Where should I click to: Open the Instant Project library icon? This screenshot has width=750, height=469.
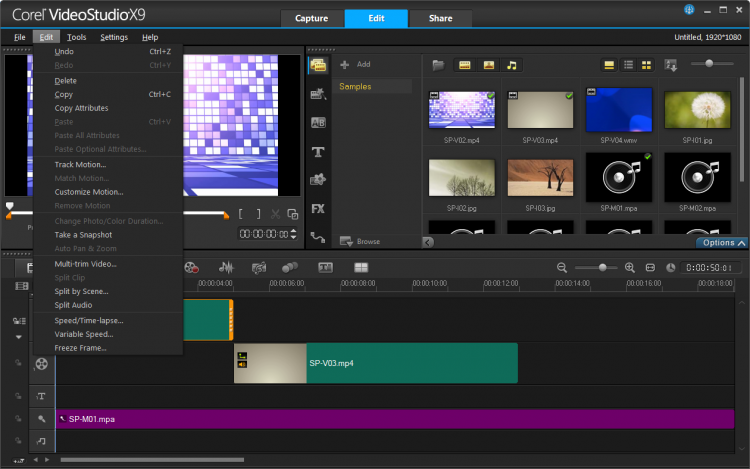319,94
